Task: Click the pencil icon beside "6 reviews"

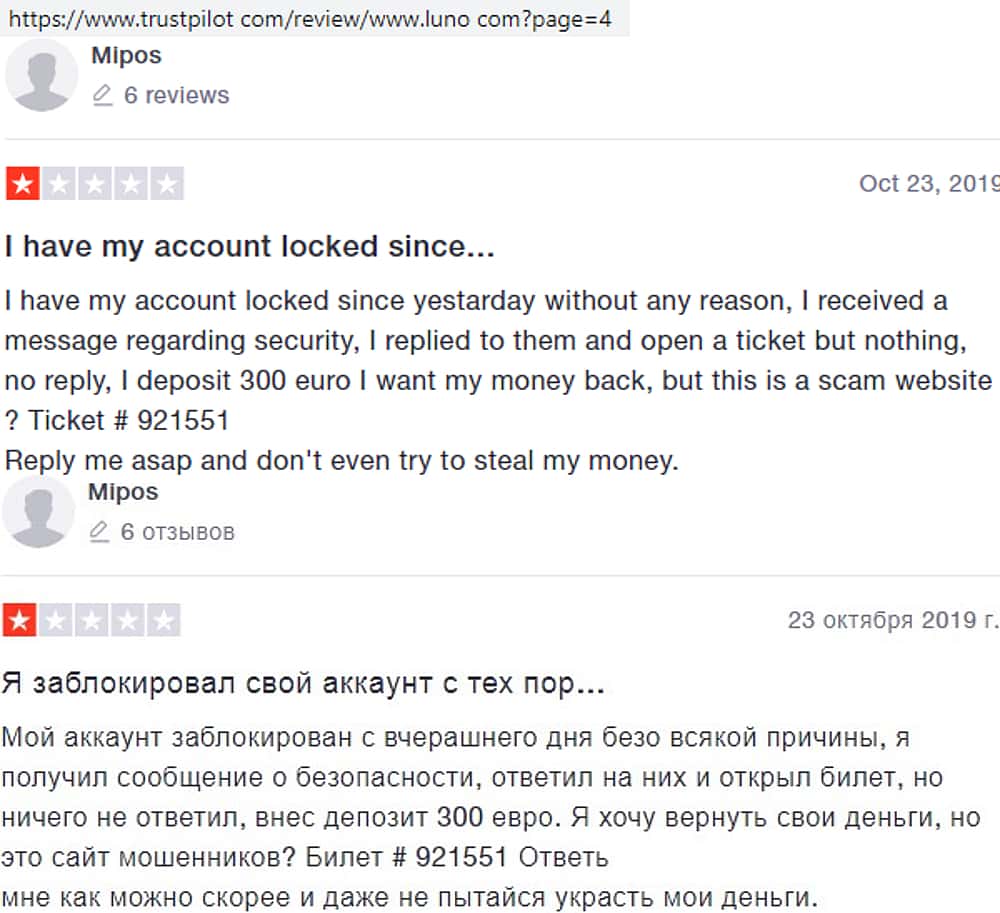Action: click(102, 96)
